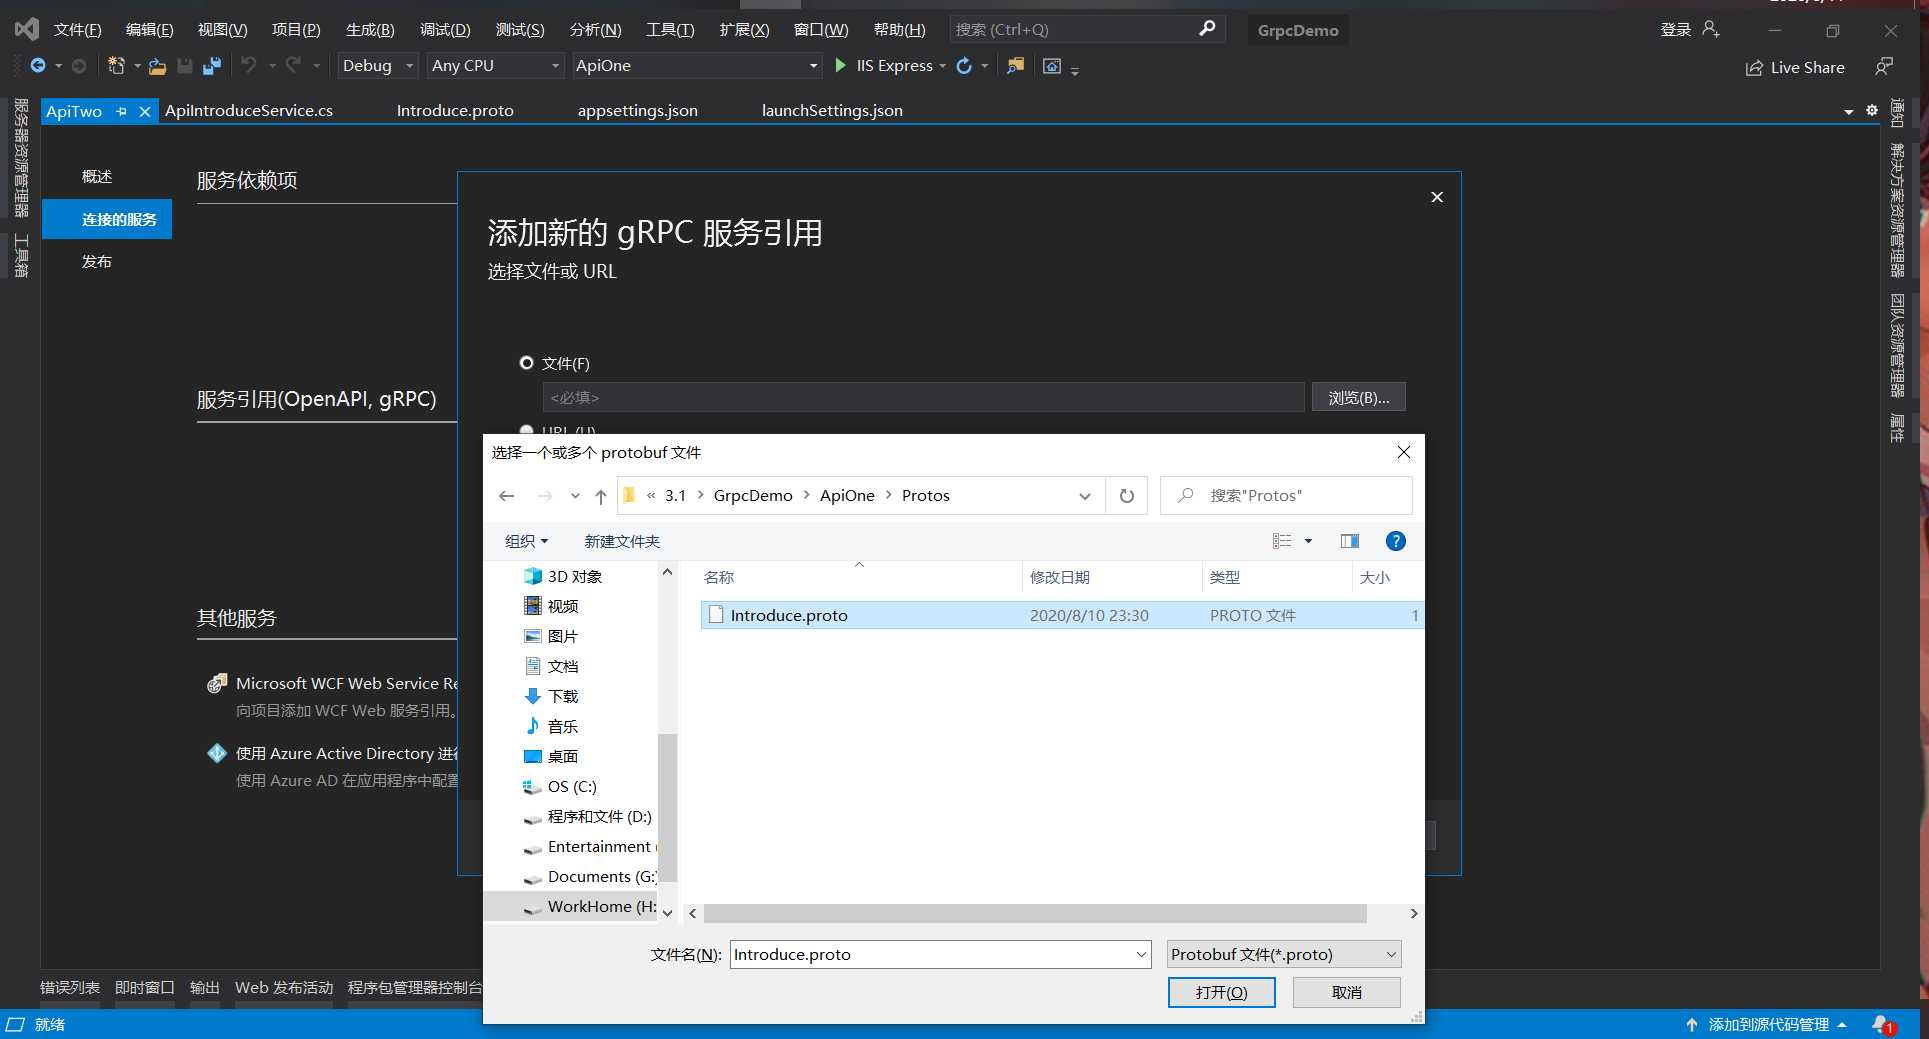This screenshot has width=1929, height=1039.
Task: Open the 工具(T) menu
Action: pos(670,30)
